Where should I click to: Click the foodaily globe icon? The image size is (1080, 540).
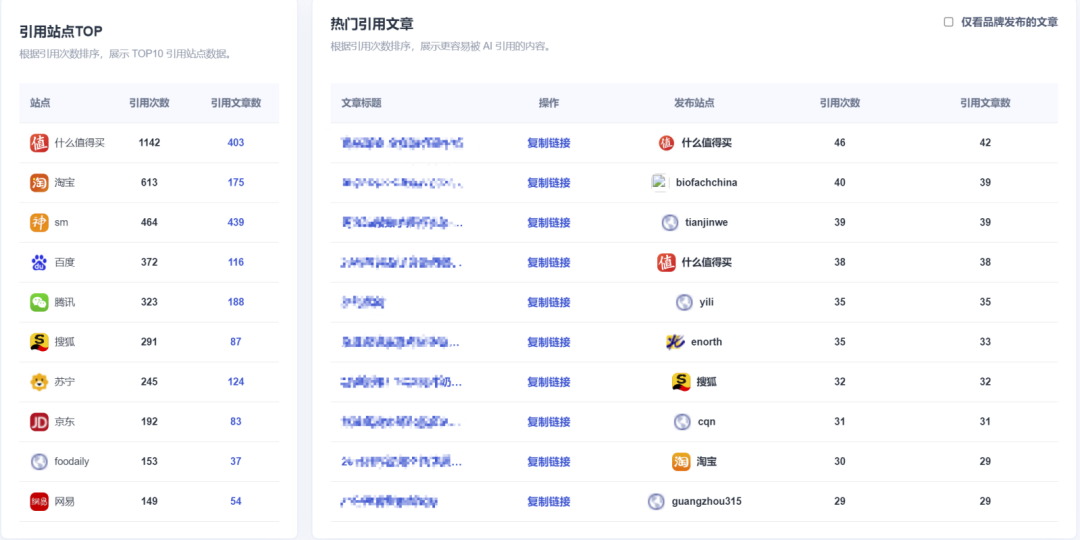(39, 461)
